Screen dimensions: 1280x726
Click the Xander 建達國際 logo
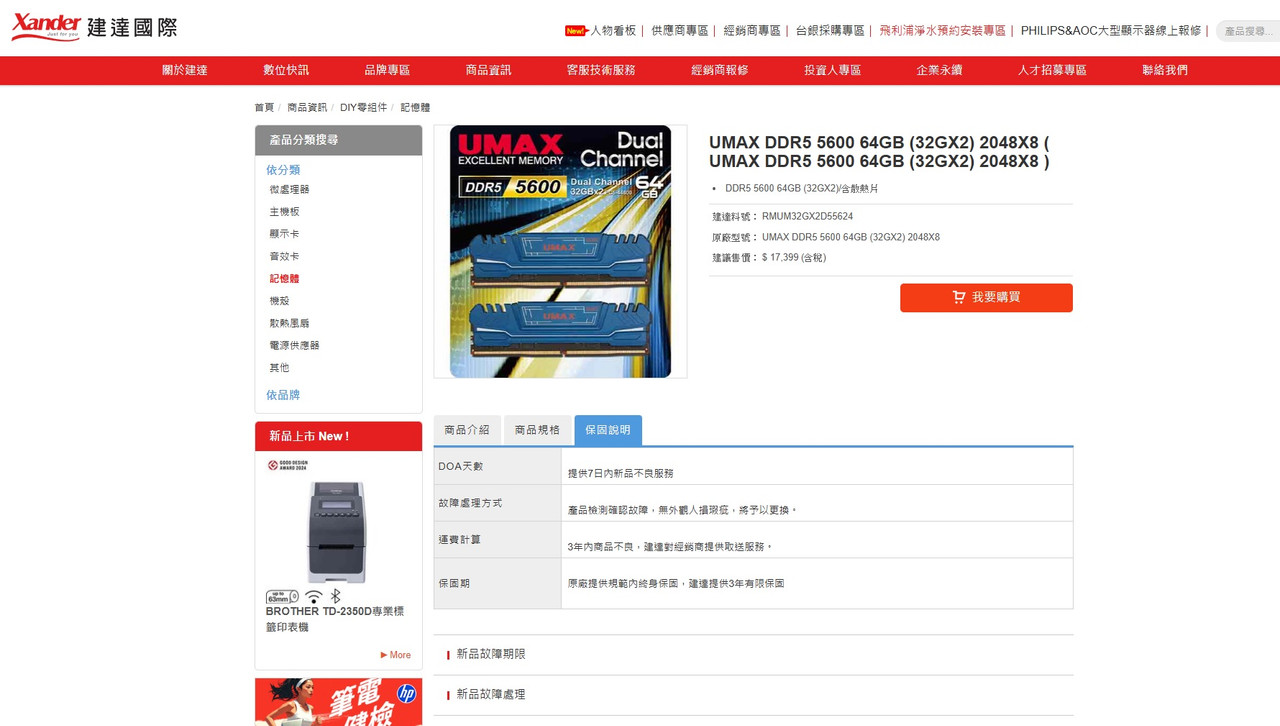94,27
